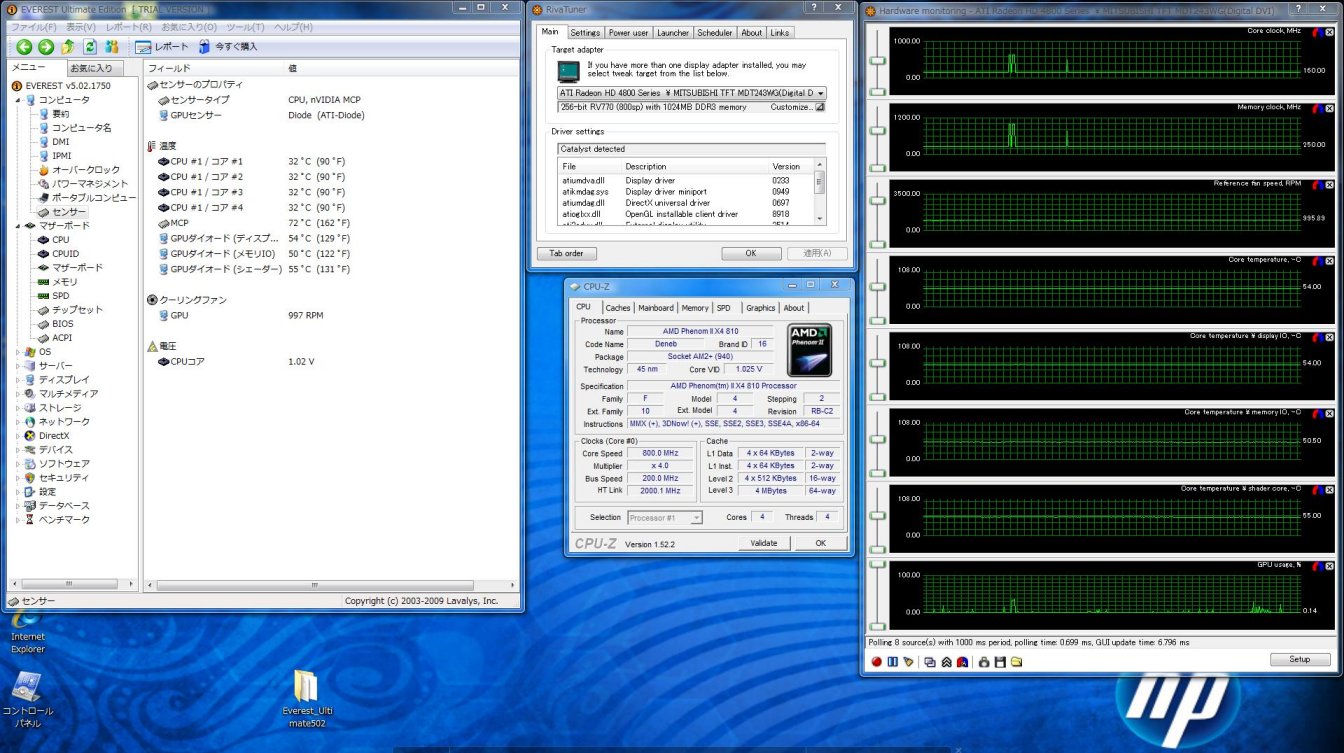Click the red record button in Hardware monitoring

click(x=876, y=662)
